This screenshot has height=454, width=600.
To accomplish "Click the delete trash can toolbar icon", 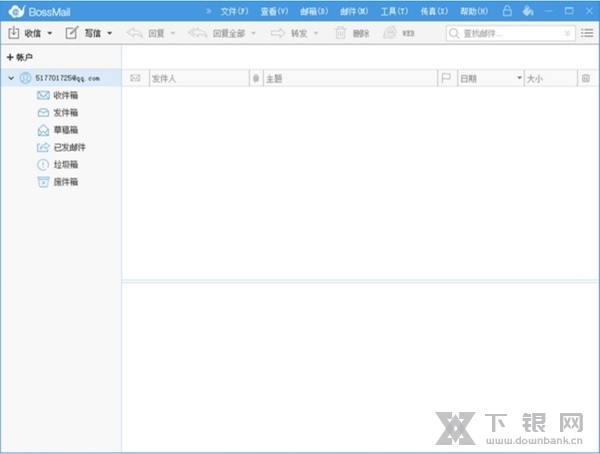I will 340,33.
